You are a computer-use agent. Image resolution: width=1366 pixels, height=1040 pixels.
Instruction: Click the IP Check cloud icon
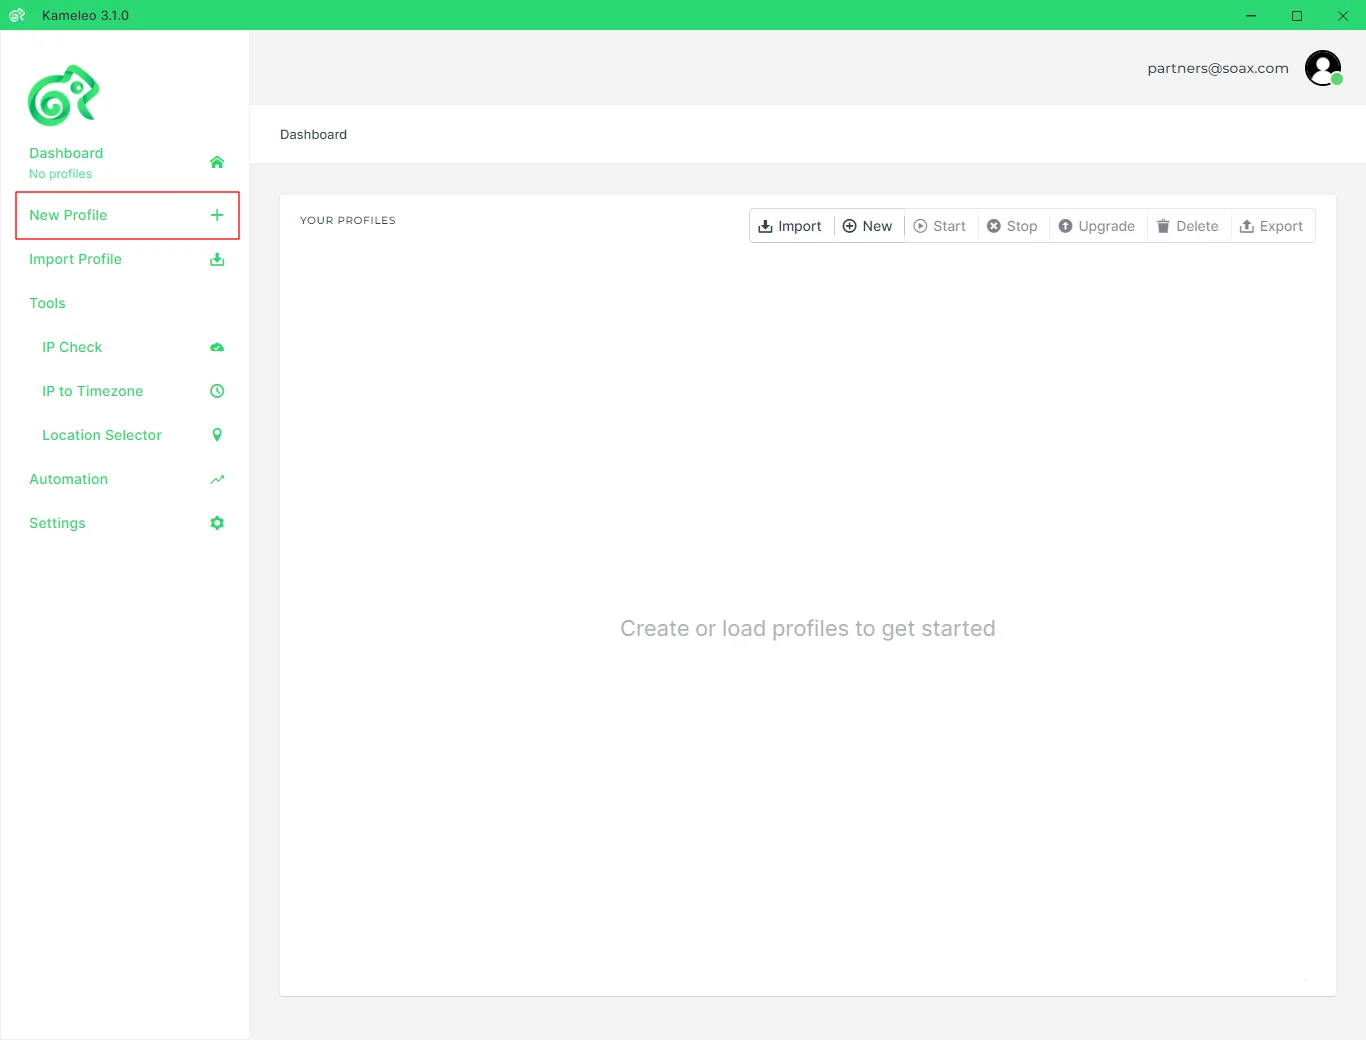coord(217,347)
